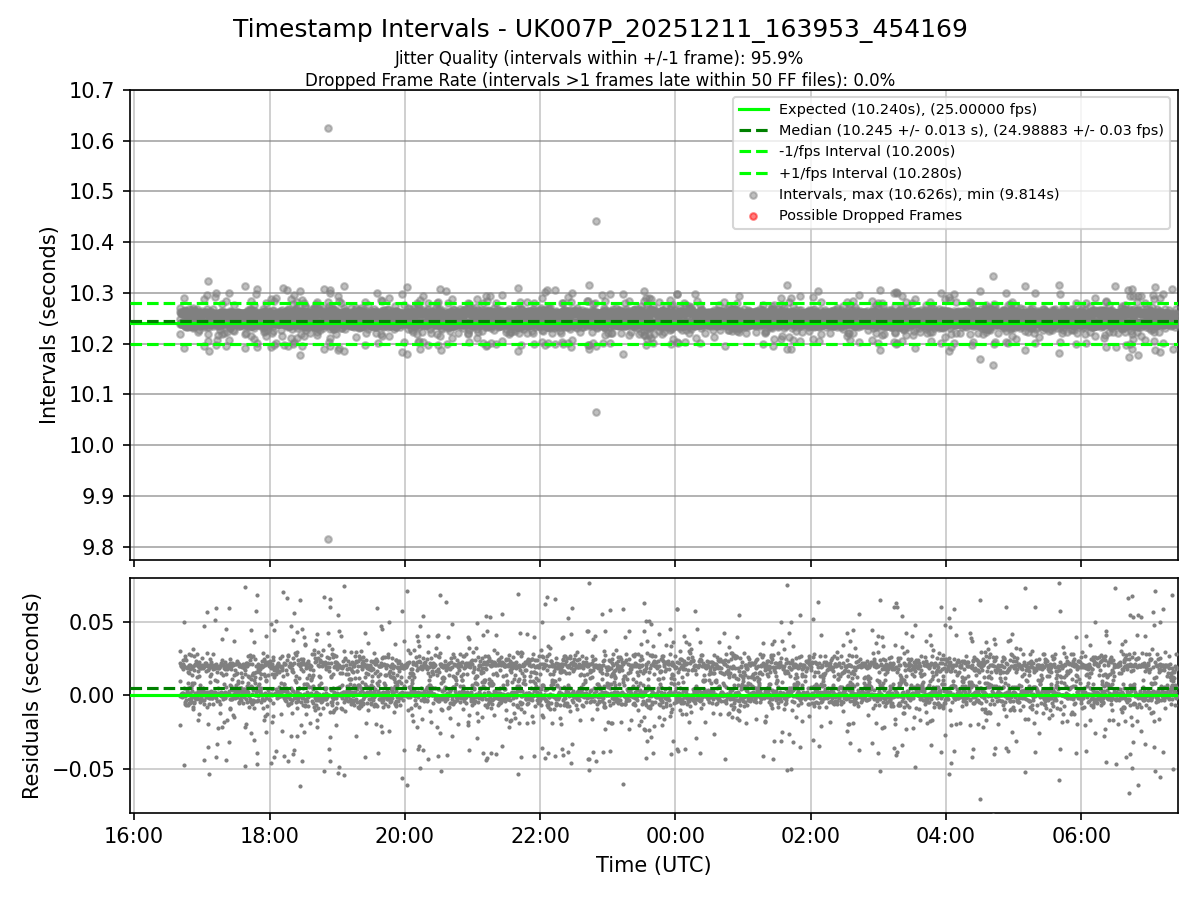This screenshot has height=900, width=1200.
Task: Click legend entry 'Expected (10.240s), (25.00000 fps)'
Action: click(908, 109)
